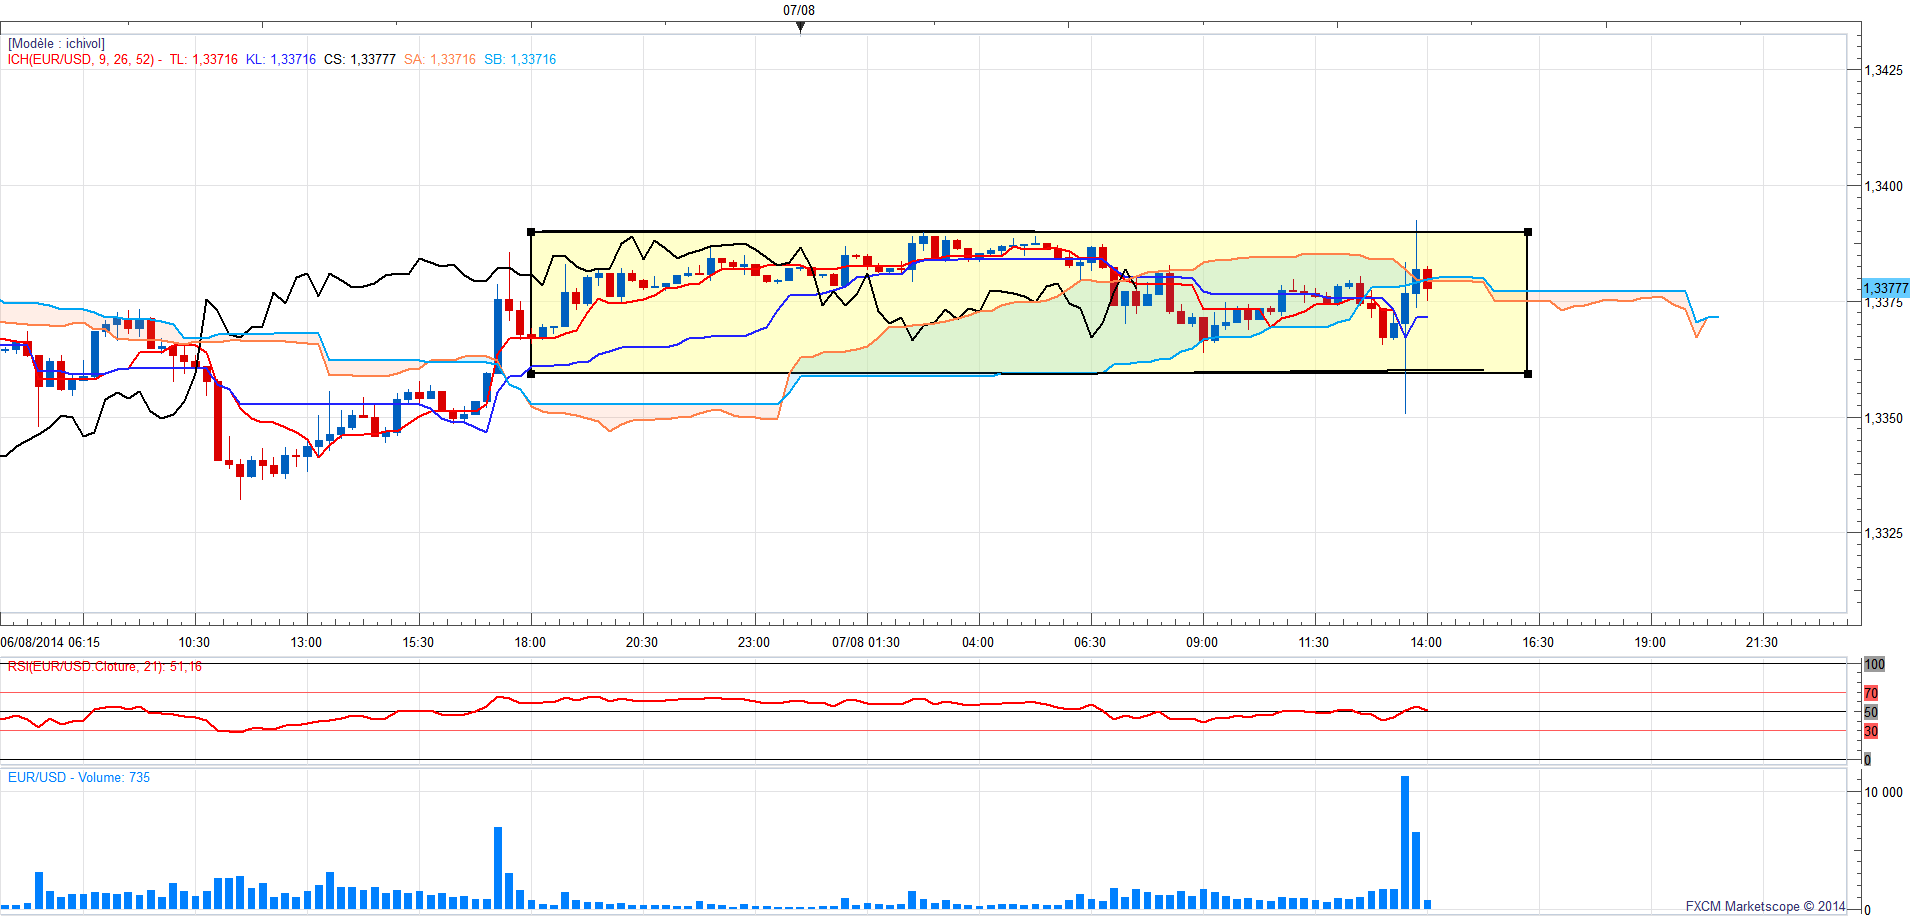Viewport: 1919px width, 916px height.
Task: Click the FXCM Marketscope copyright text
Action: (x=1765, y=906)
